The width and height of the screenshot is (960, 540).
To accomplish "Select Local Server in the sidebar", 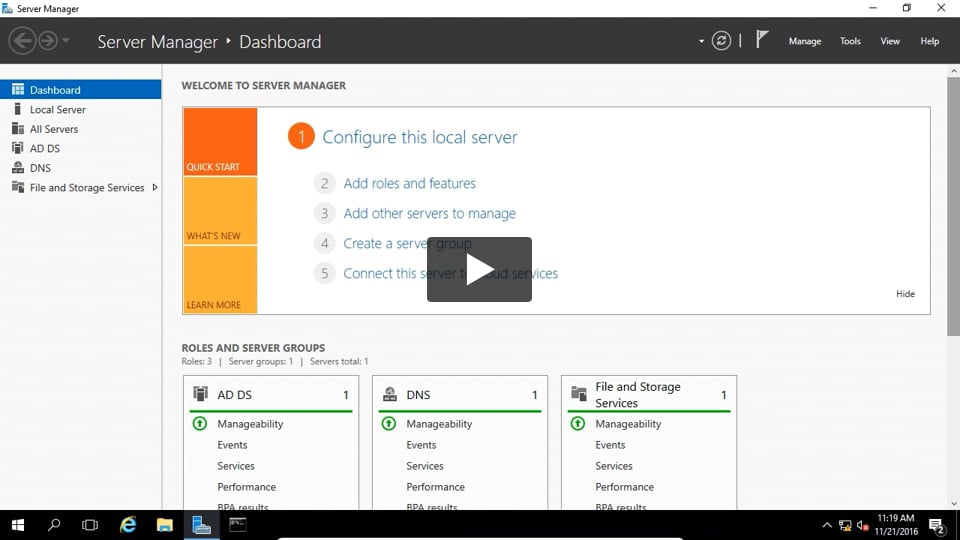I will pyautogui.click(x=57, y=109).
